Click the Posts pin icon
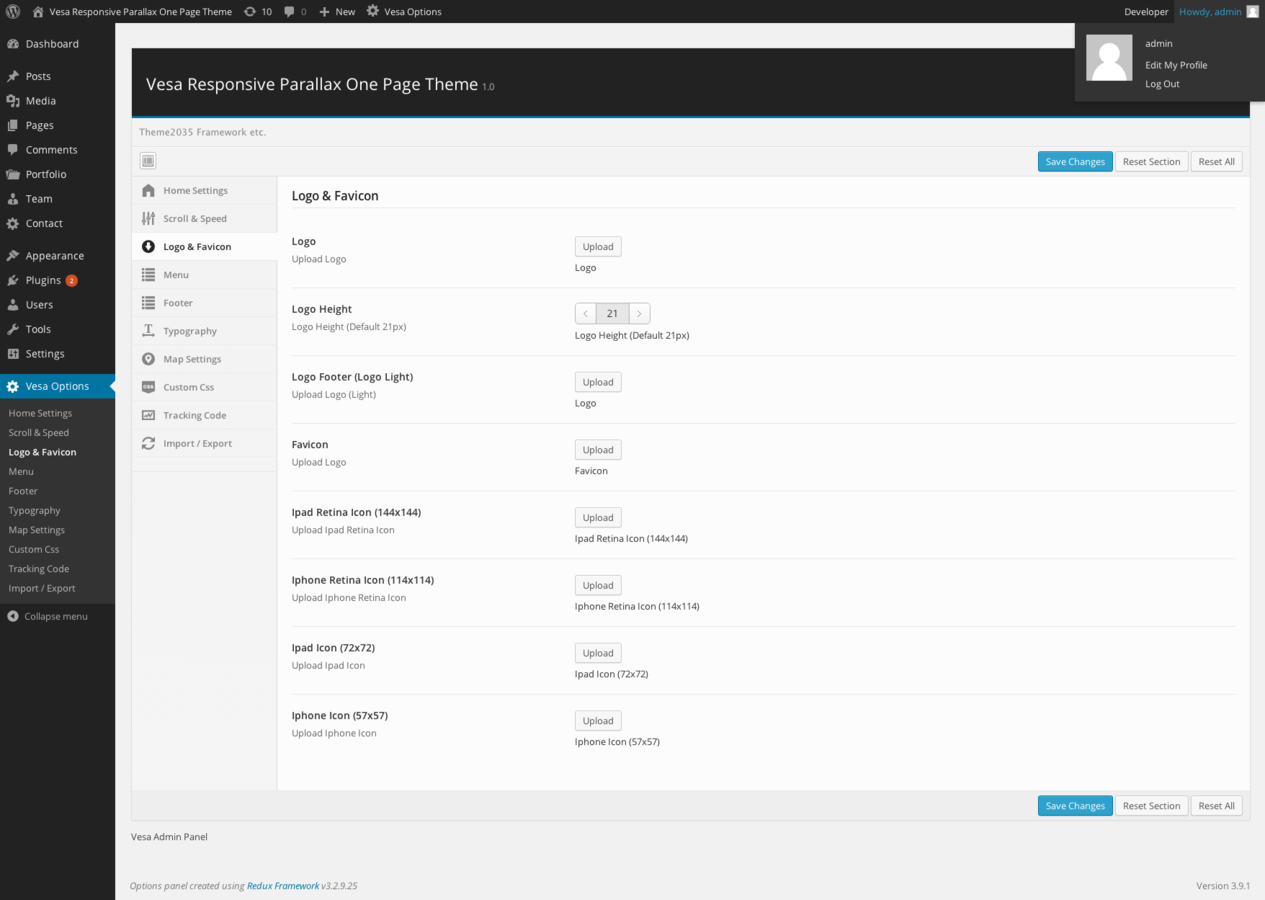 [x=13, y=76]
